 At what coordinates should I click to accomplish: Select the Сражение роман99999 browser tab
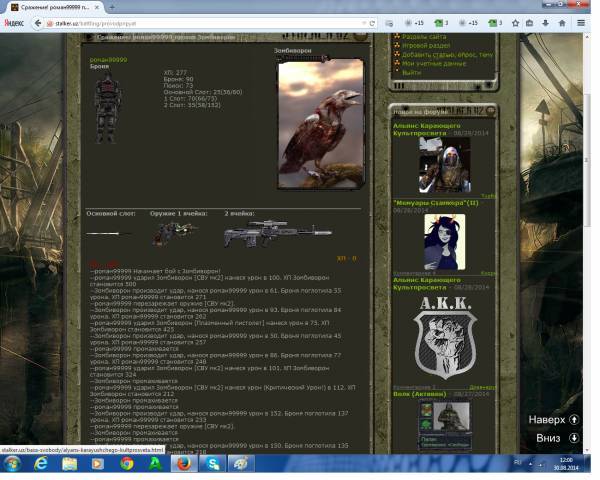coord(56,7)
